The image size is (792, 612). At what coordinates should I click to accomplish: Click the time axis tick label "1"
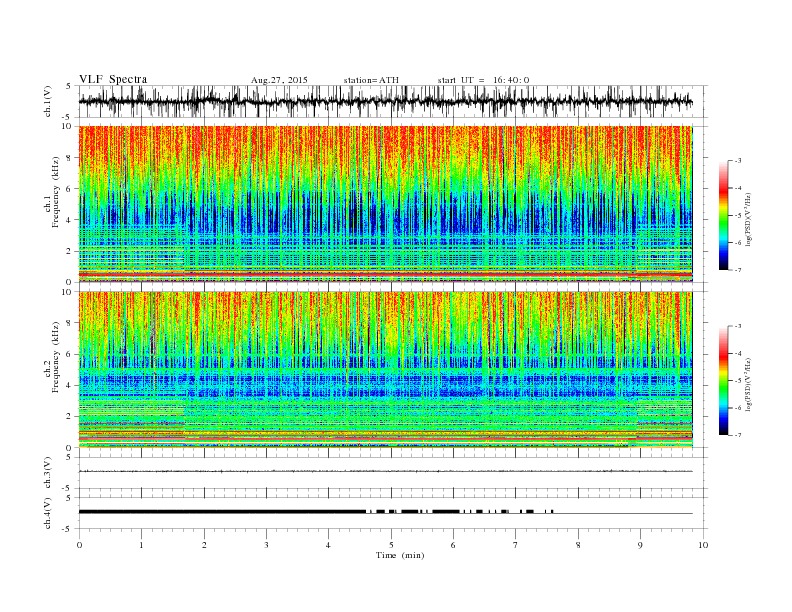point(141,545)
